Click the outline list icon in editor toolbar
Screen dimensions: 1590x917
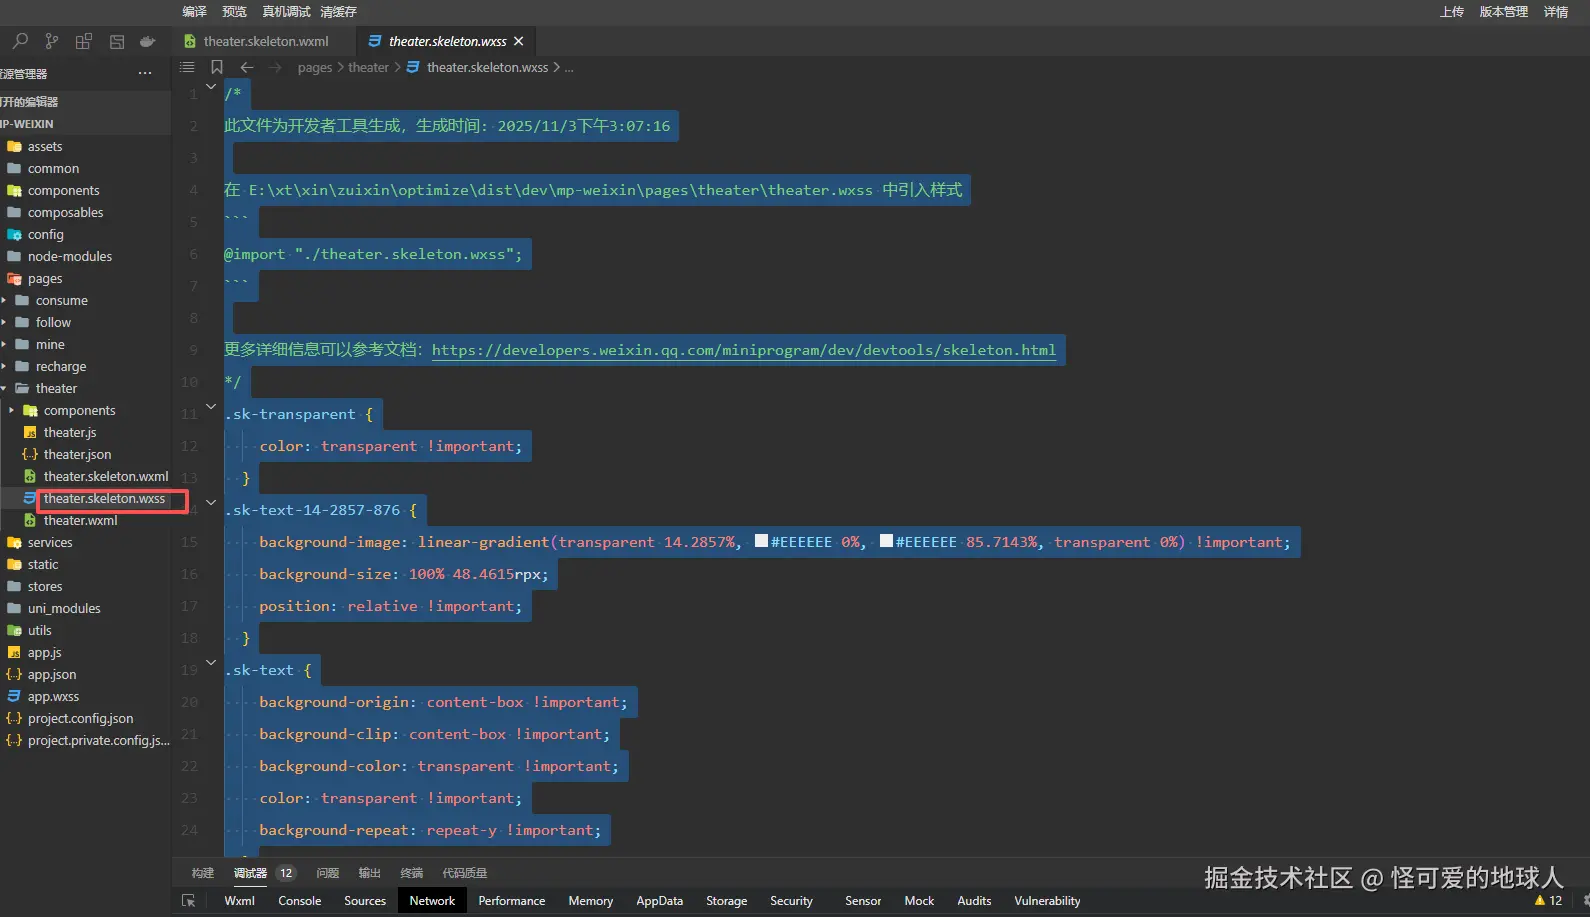(187, 67)
